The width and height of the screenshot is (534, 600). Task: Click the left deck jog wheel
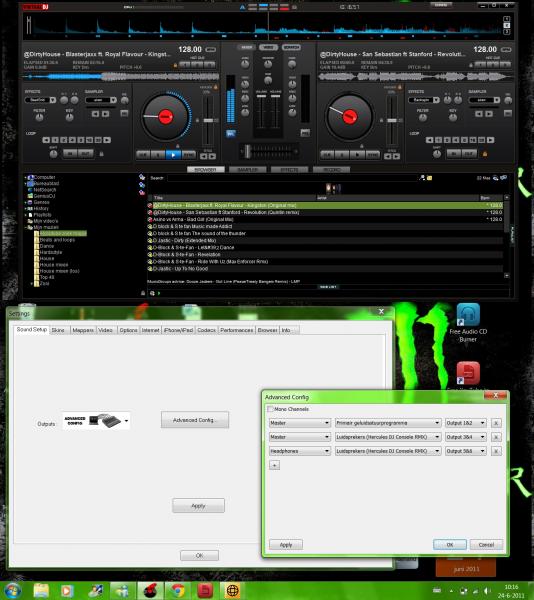click(165, 117)
